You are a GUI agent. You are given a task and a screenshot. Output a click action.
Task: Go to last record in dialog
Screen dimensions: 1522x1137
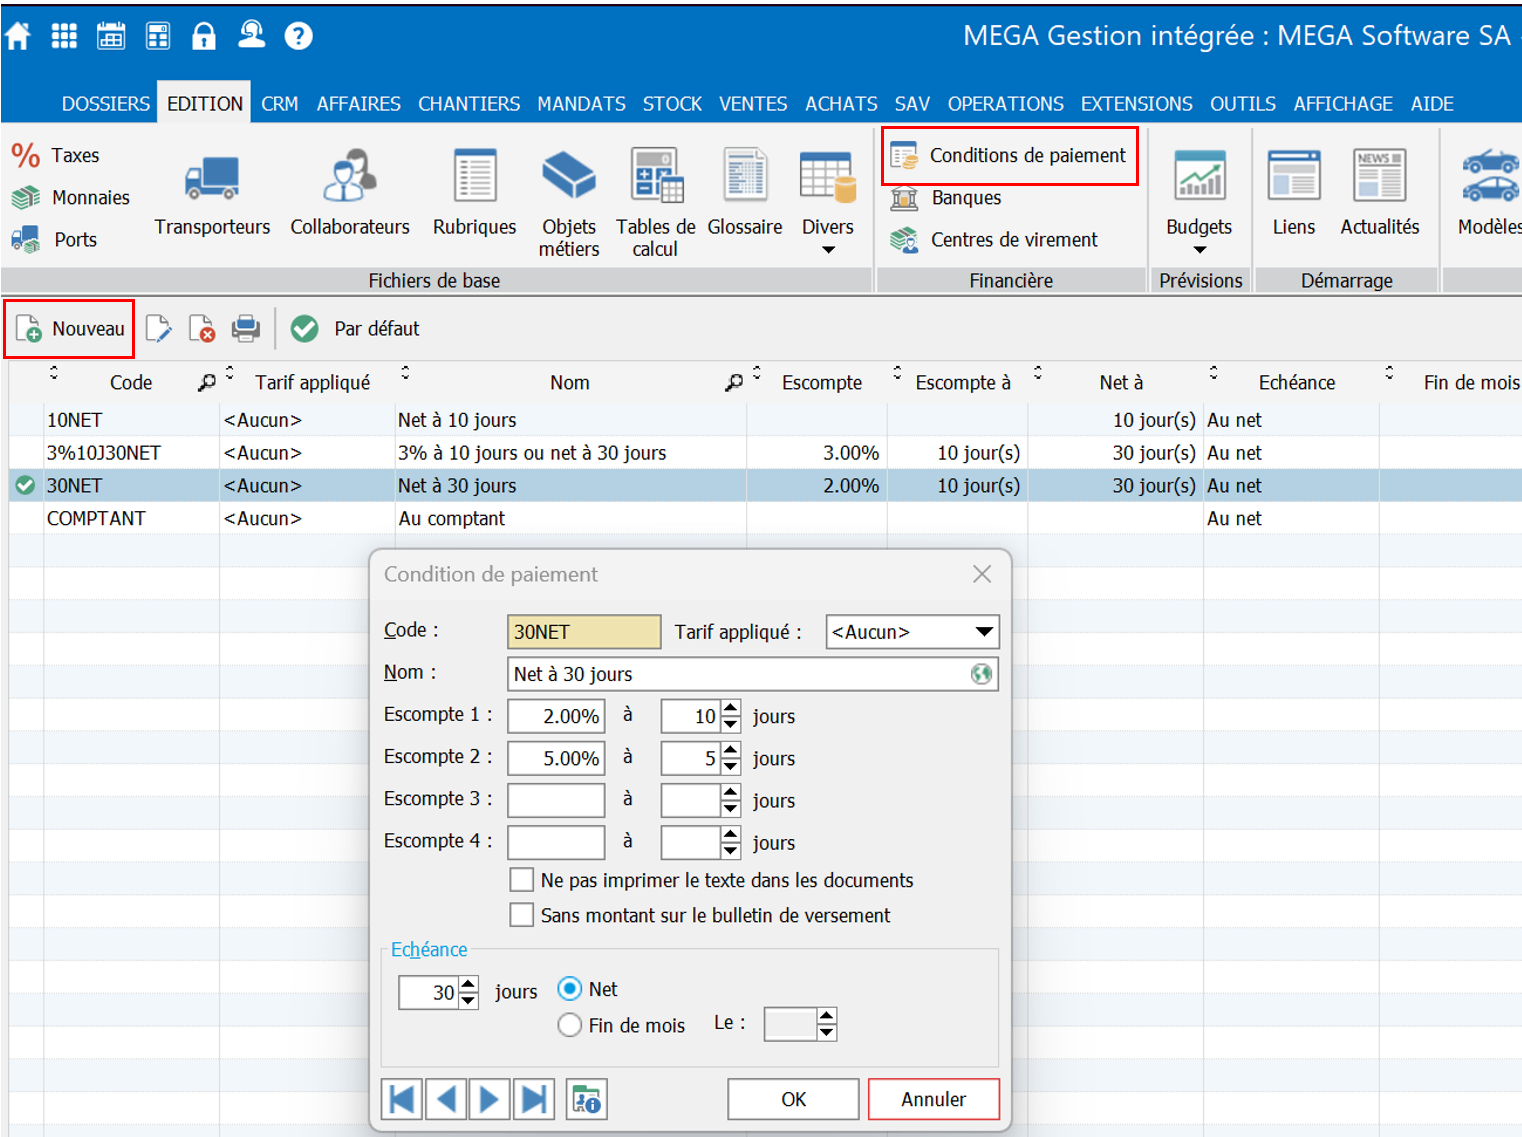(534, 1099)
